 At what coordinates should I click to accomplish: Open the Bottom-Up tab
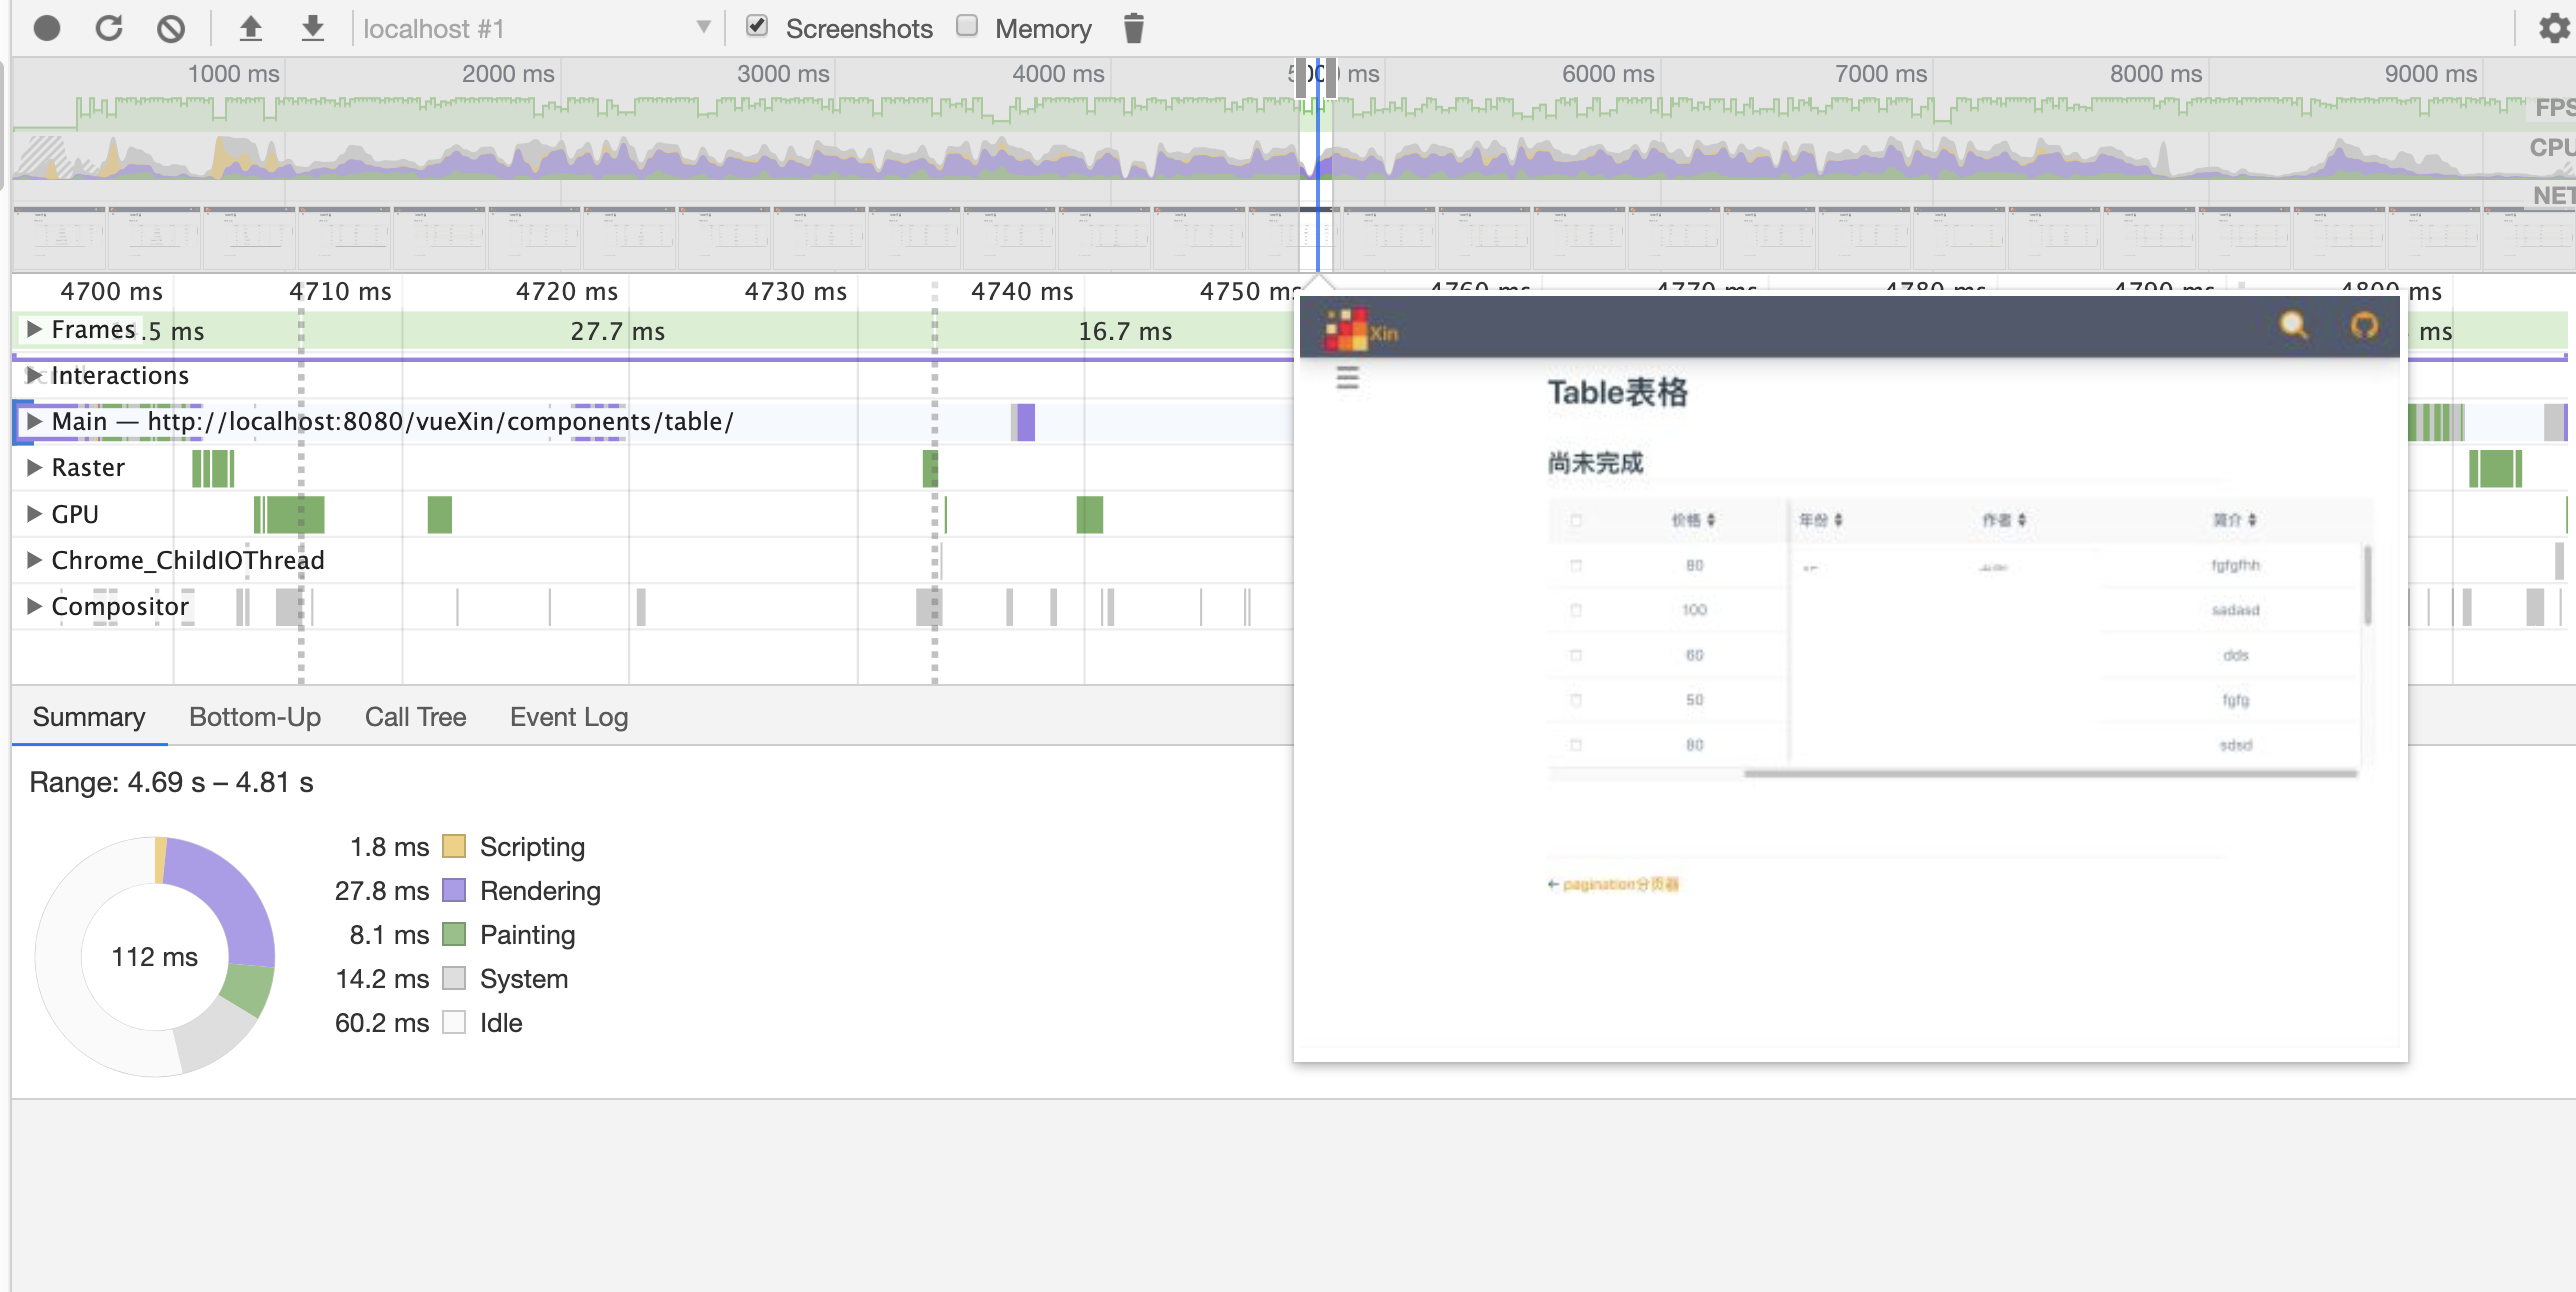[255, 717]
